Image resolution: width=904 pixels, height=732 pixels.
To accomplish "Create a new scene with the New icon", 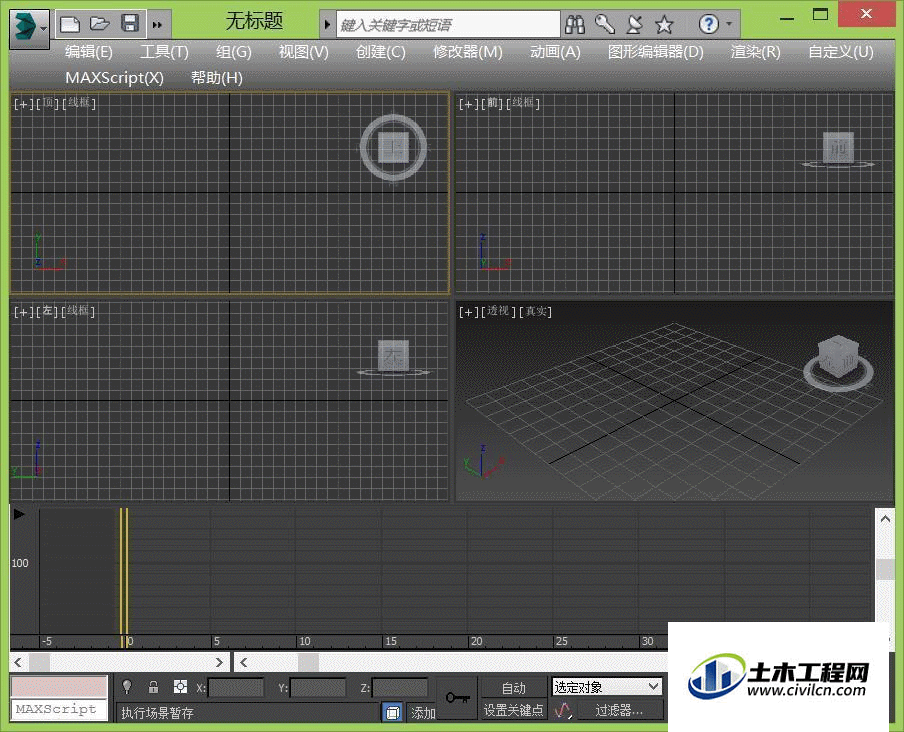I will [x=70, y=24].
